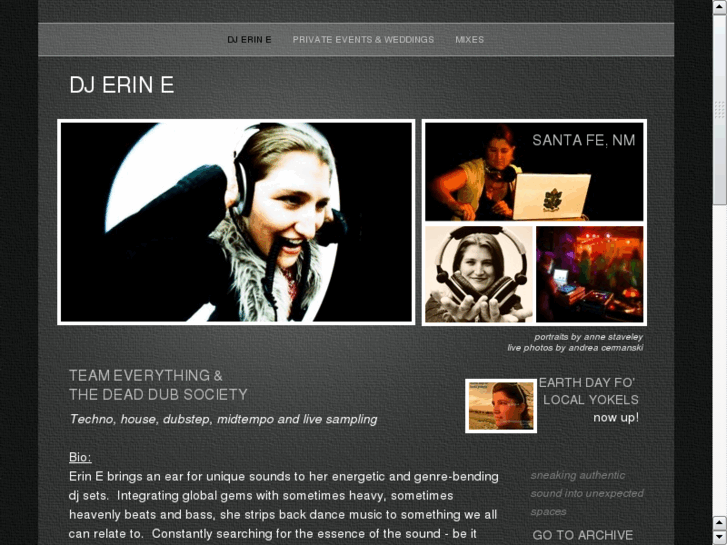Open the Mixes page
This screenshot has width=727, height=545.
[469, 40]
